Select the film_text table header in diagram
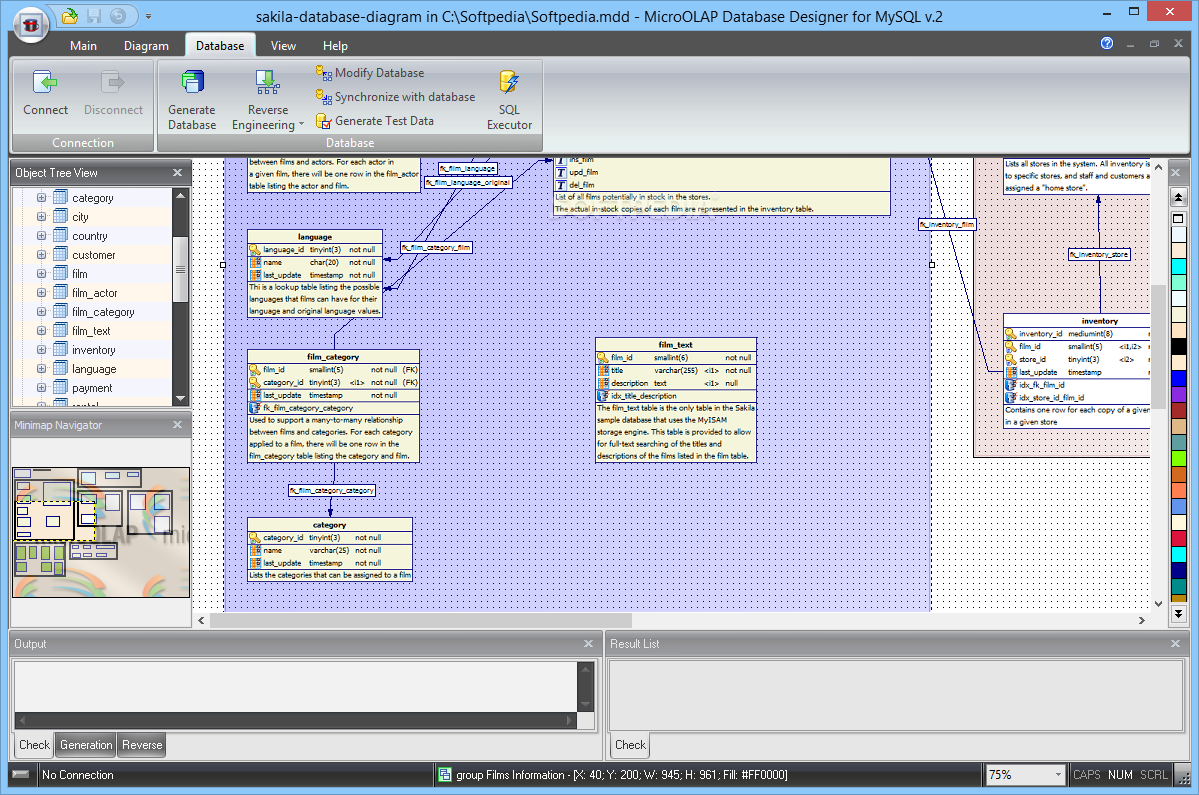 tap(676, 345)
